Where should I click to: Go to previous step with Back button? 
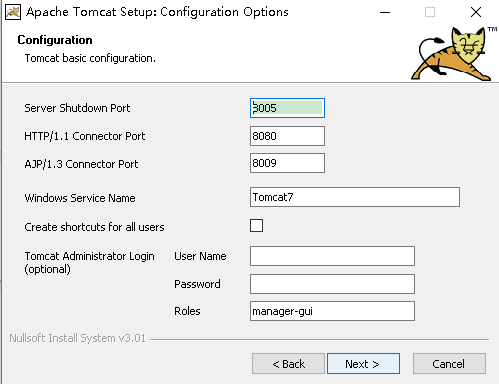click(288, 364)
